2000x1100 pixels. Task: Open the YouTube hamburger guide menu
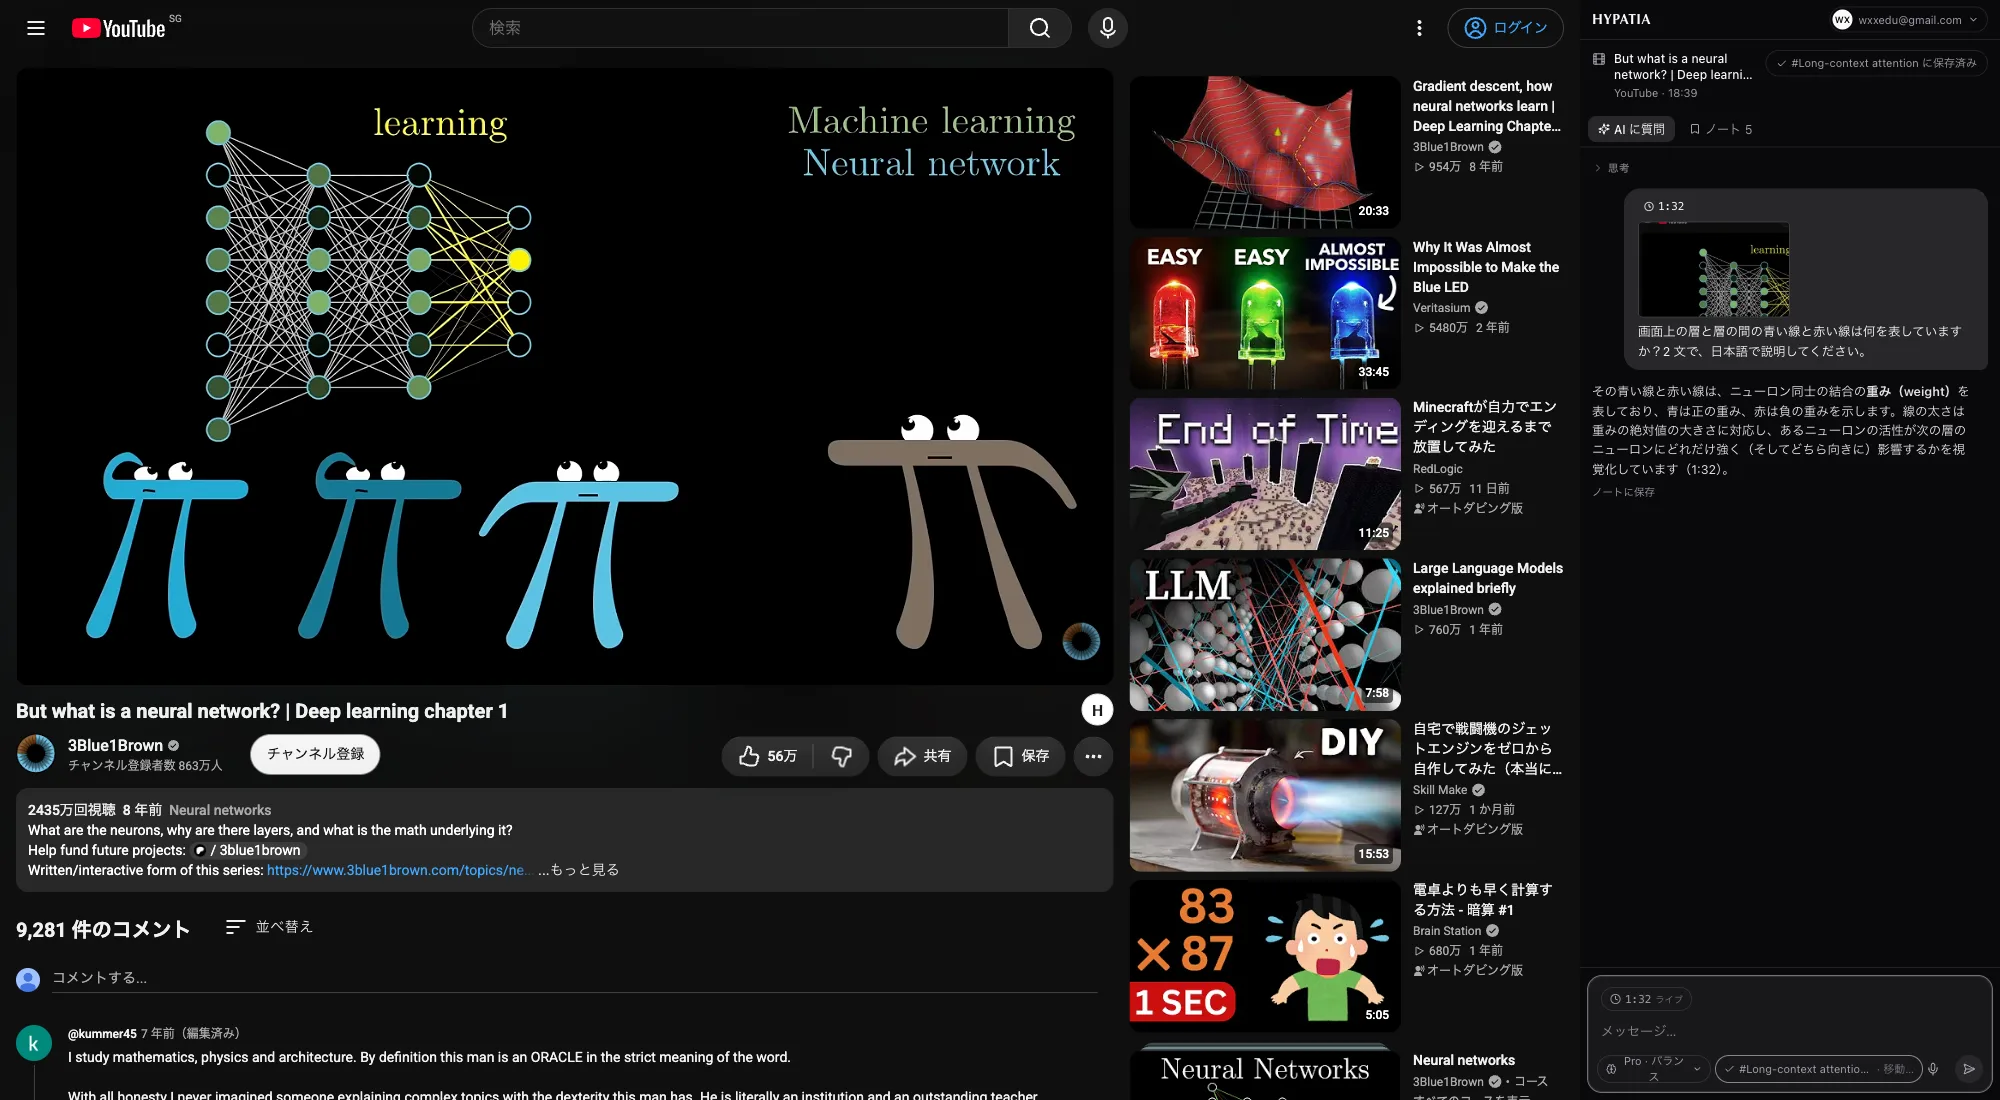36,28
